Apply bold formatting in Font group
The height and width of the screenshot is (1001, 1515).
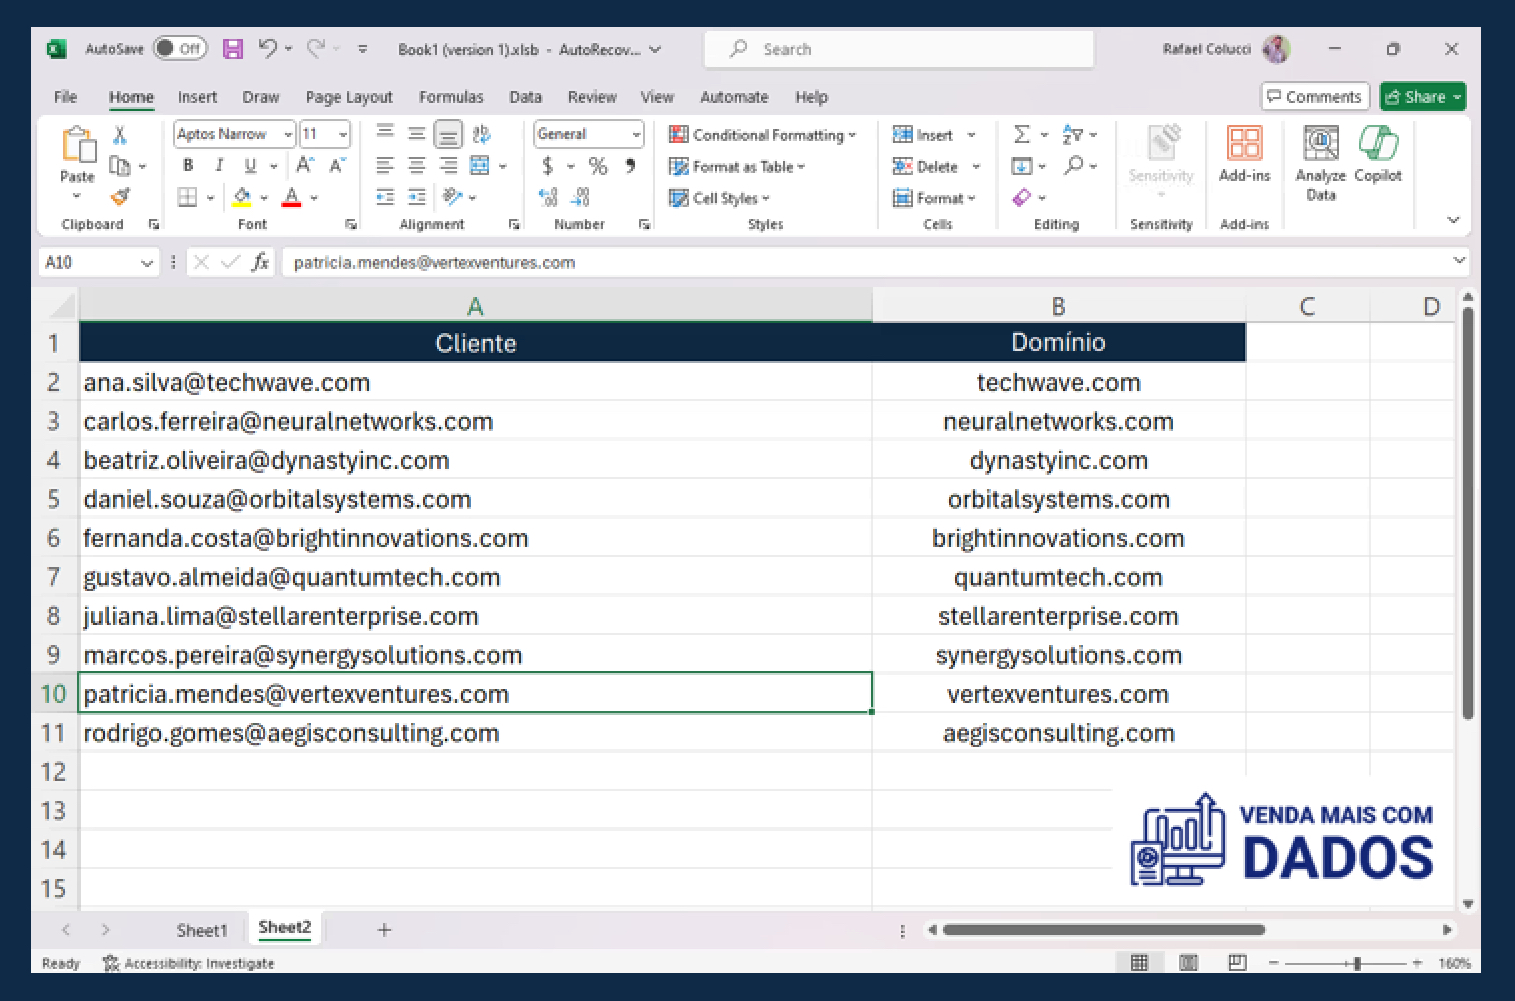point(187,165)
